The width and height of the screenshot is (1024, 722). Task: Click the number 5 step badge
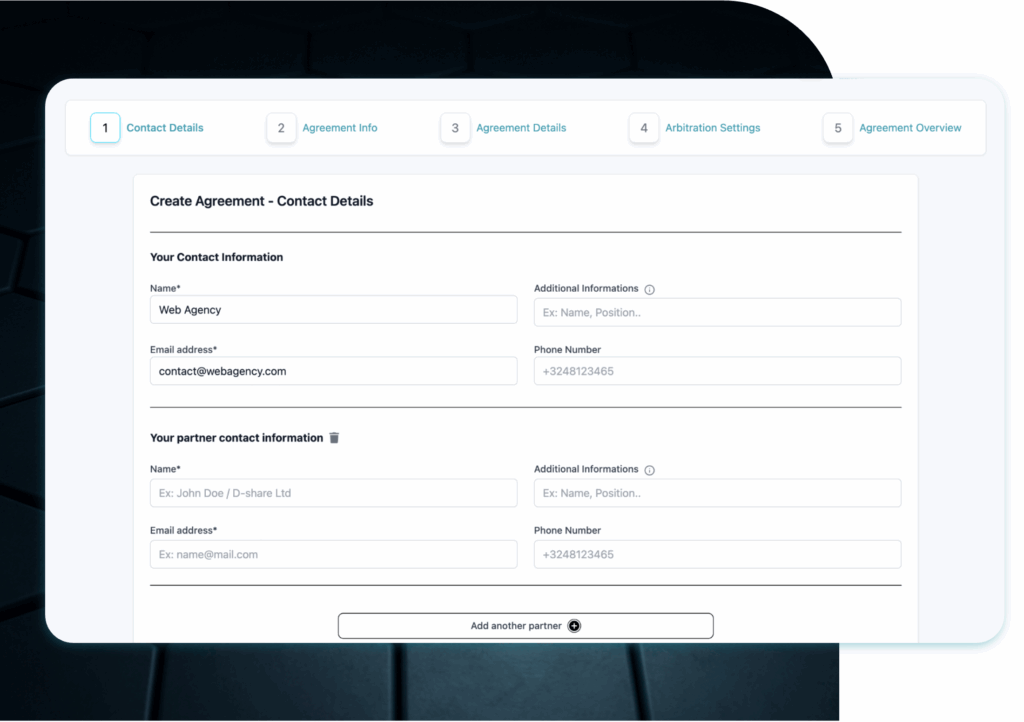coord(838,128)
